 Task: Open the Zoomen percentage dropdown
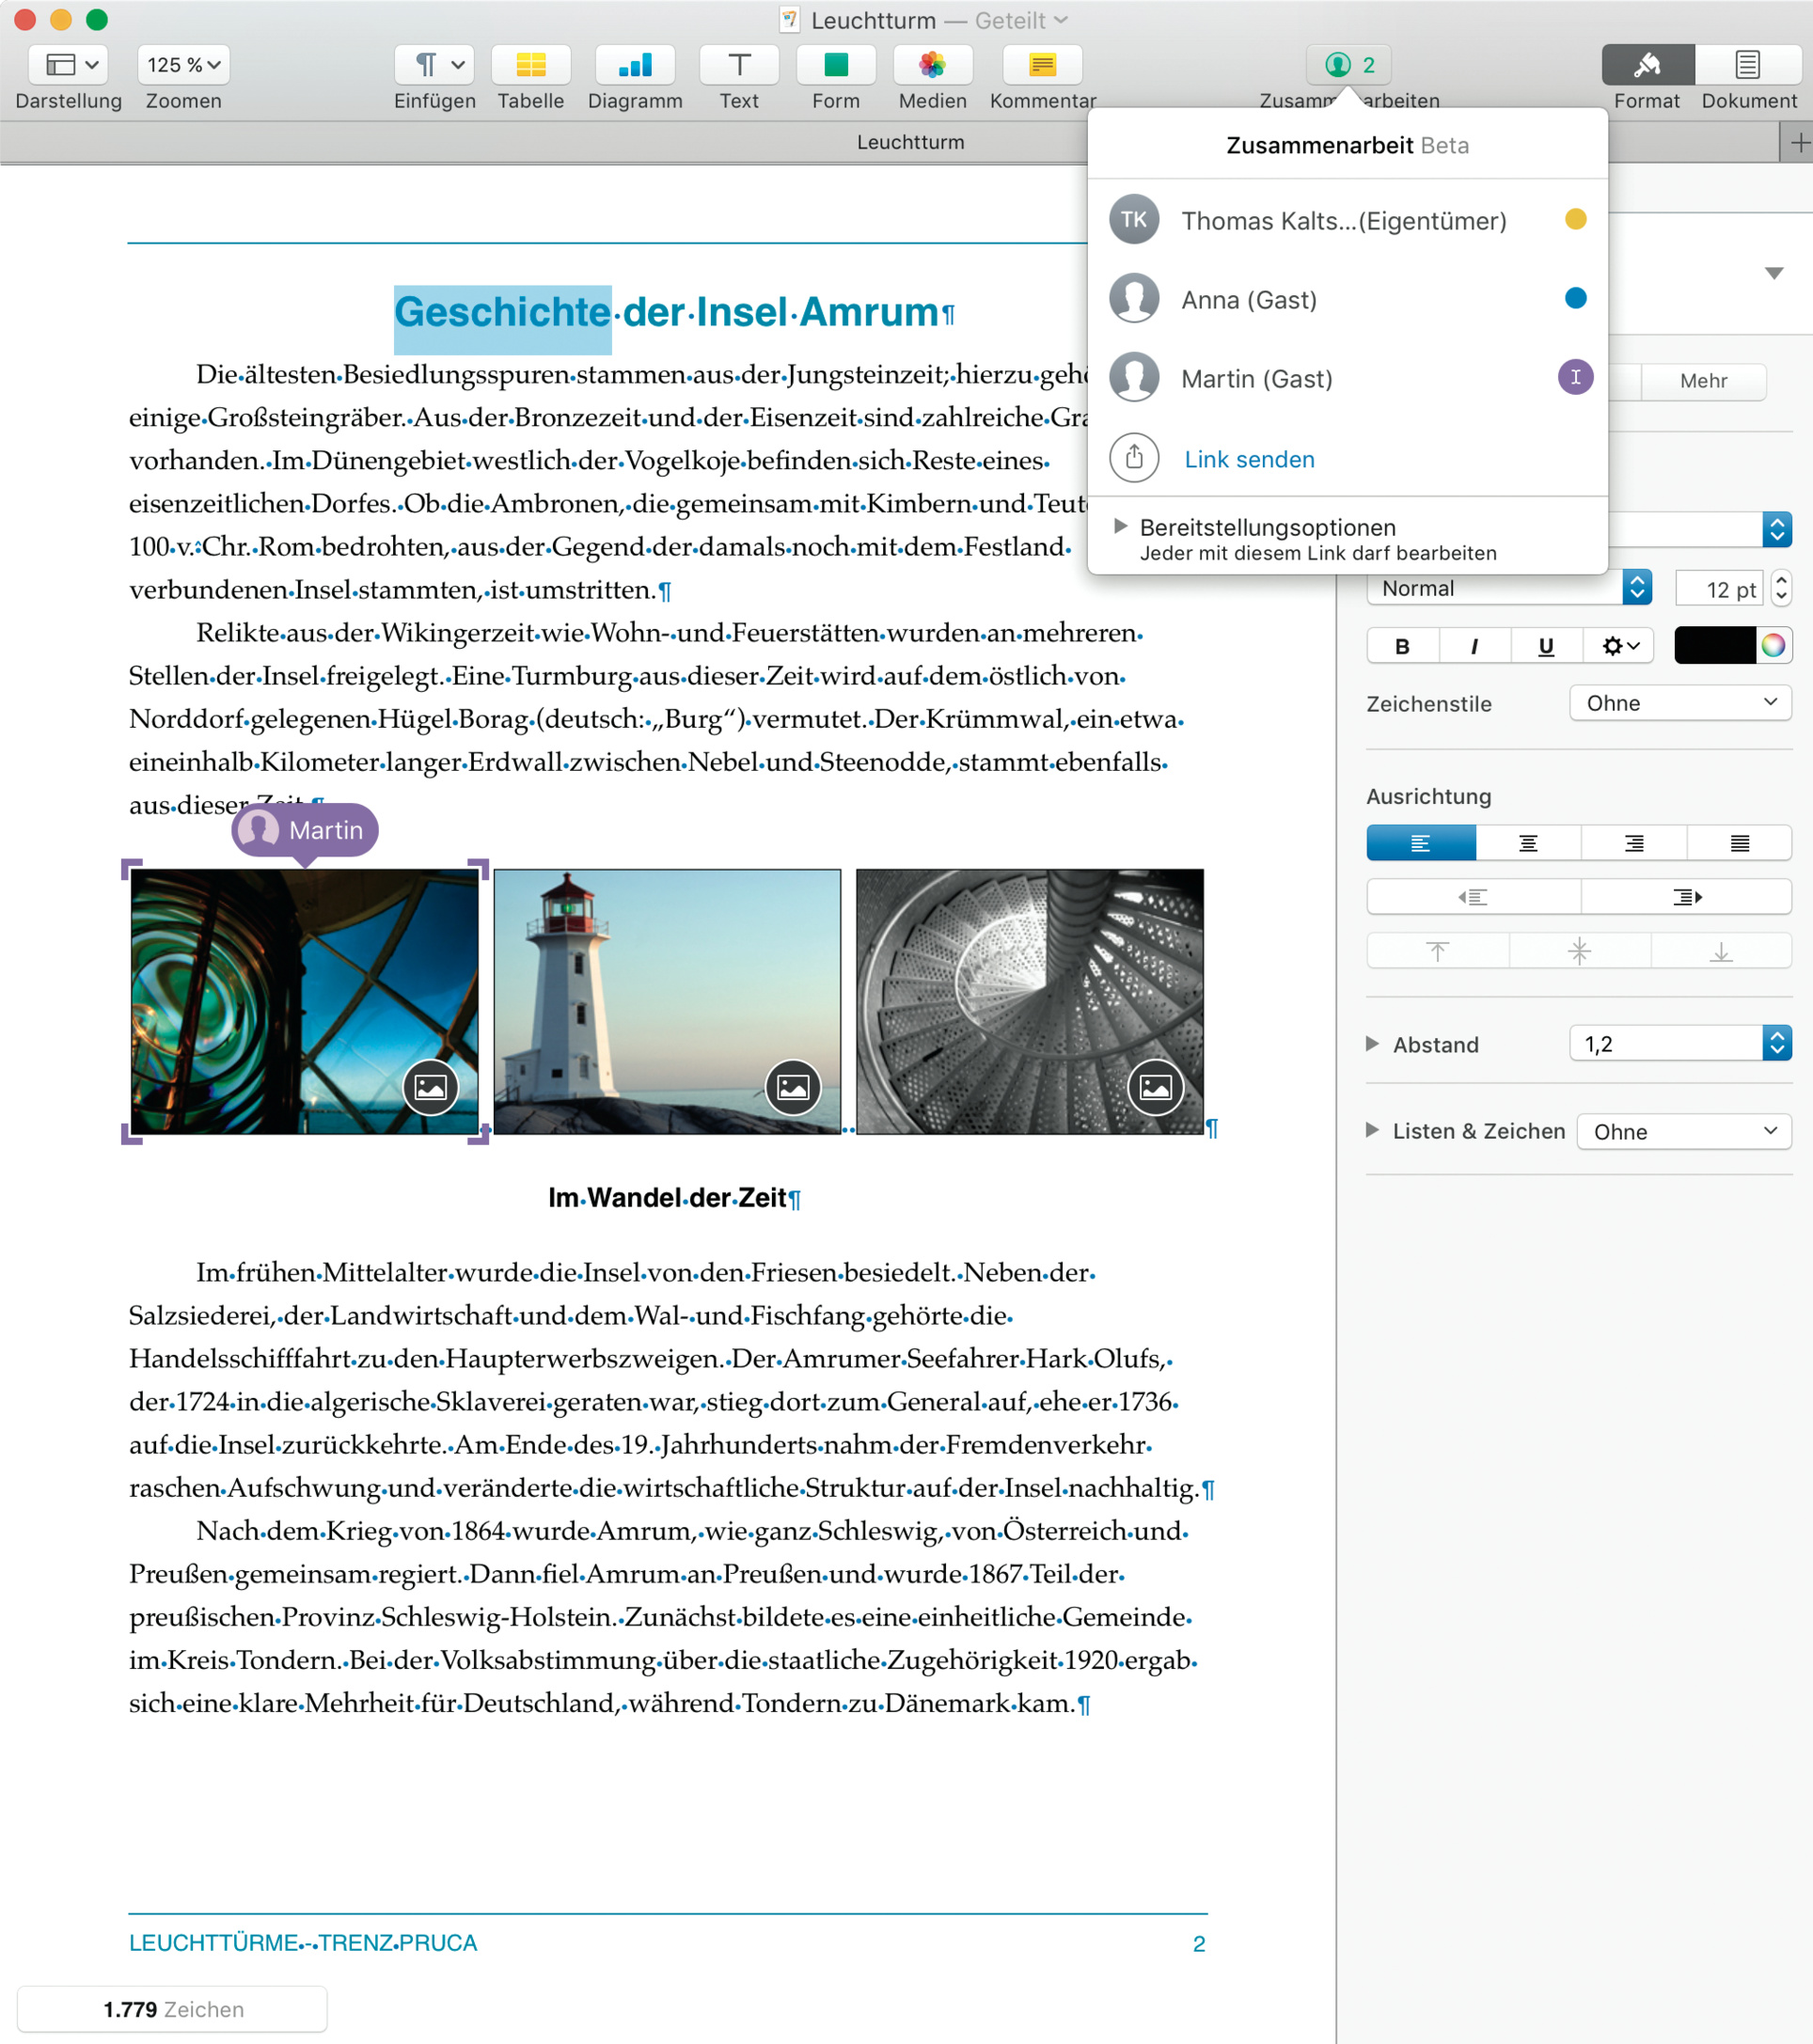183,66
